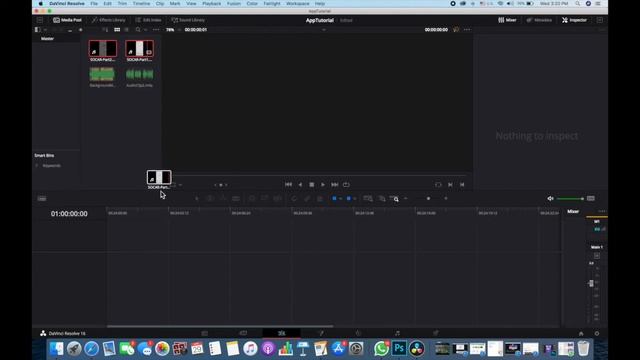Open media pool options three-dot menu
This screenshot has height=360, width=640.
pyautogui.click(x=156, y=30)
